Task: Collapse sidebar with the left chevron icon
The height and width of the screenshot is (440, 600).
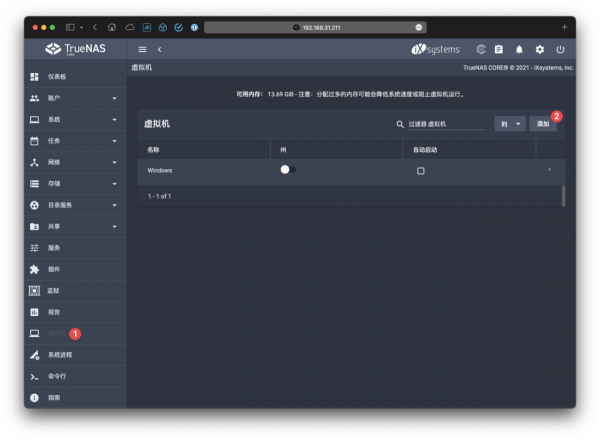Action: click(x=160, y=49)
